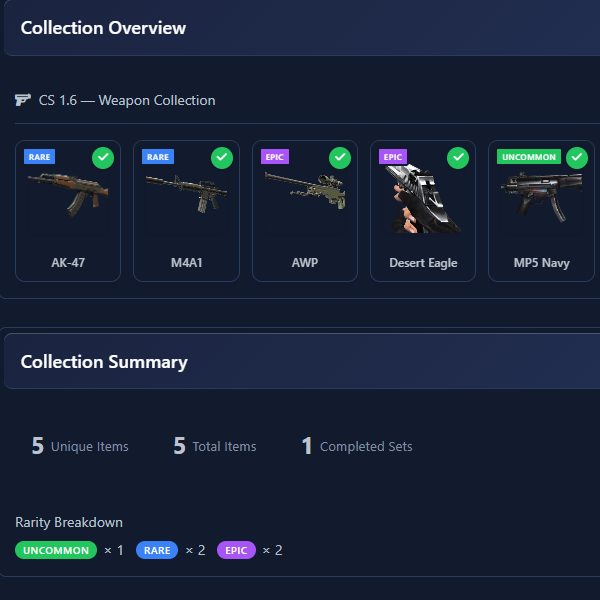The image size is (600, 600).
Task: Click the × 2 count beside EPIC pill
Action: pyautogui.click(x=272, y=550)
